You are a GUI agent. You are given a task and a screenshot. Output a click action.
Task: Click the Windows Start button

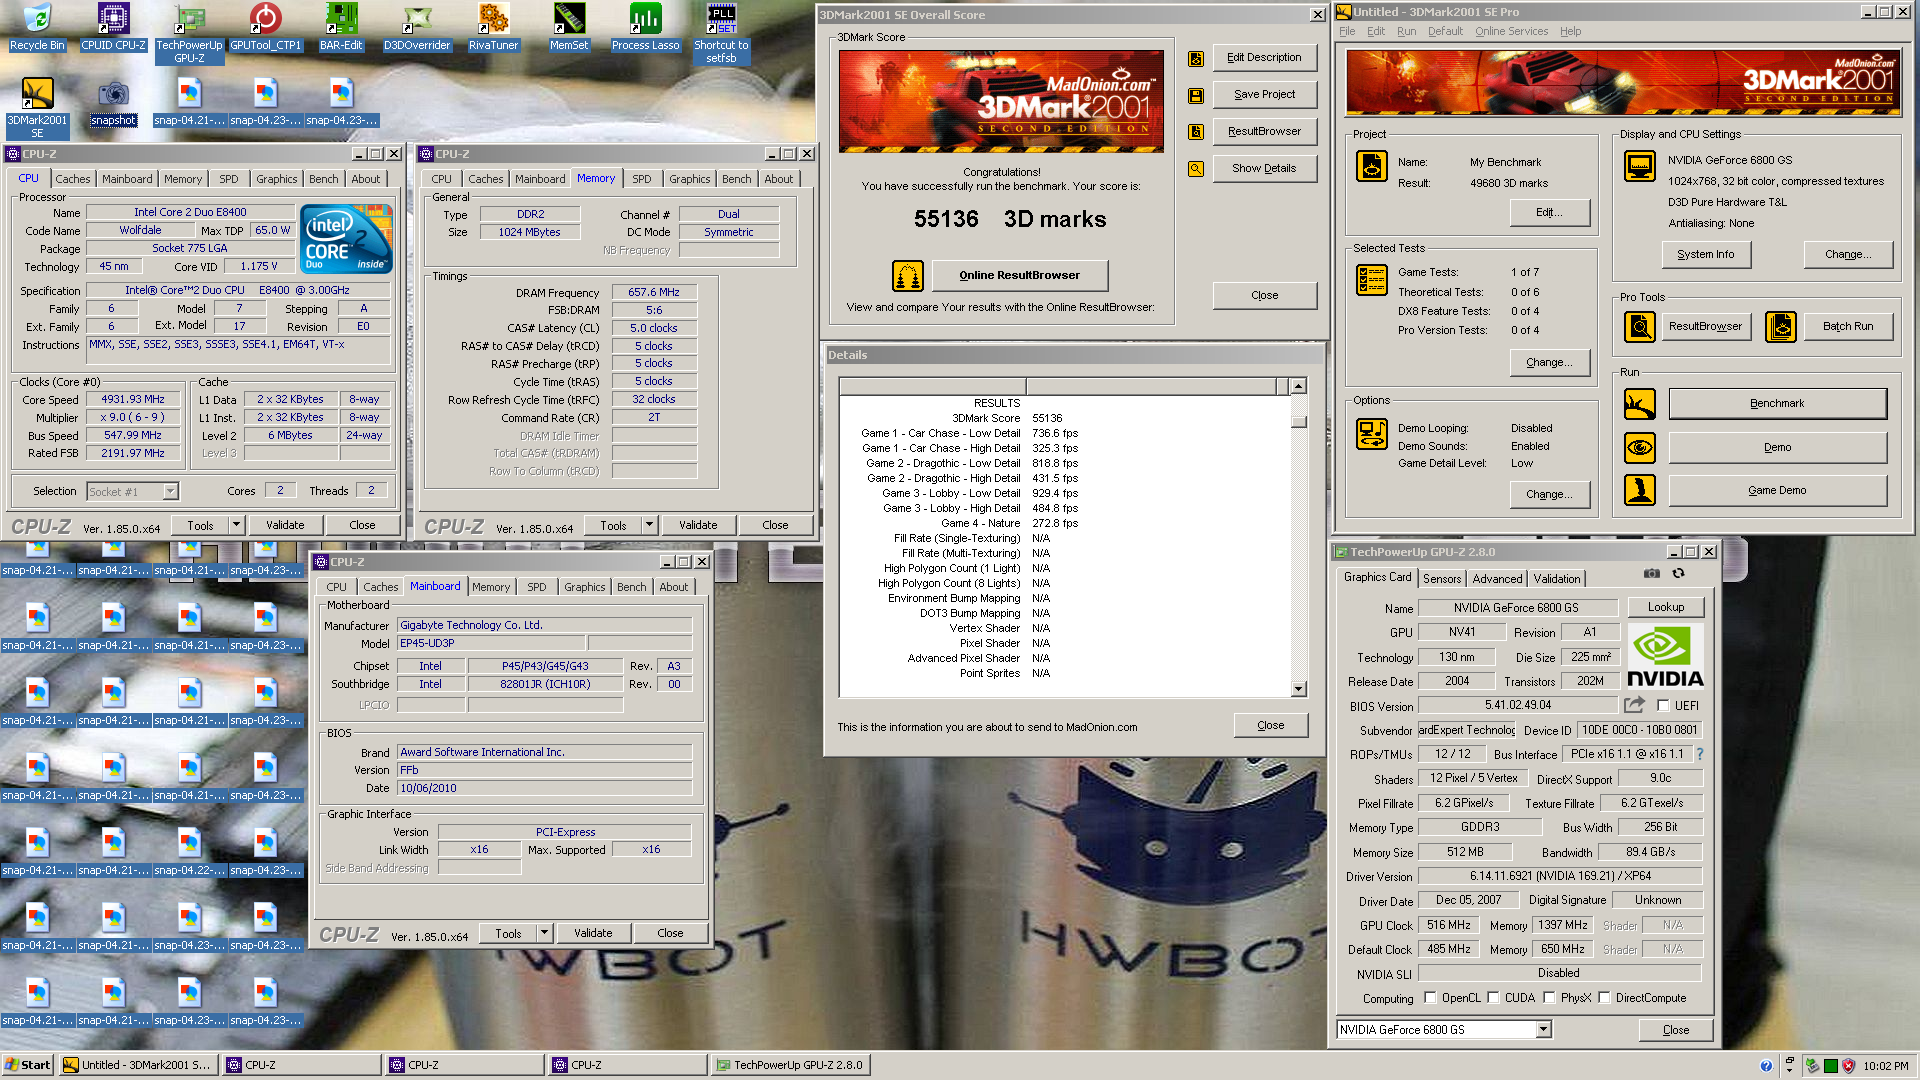28,1065
